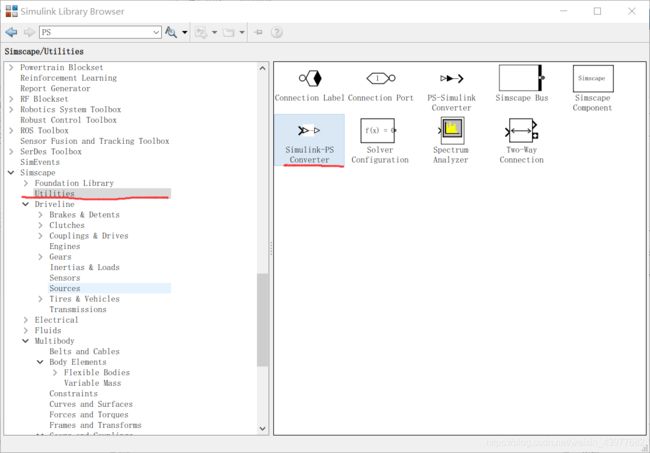The image size is (650, 453).
Task: Open the add-to-model dropdown arrow
Action: pos(214,32)
